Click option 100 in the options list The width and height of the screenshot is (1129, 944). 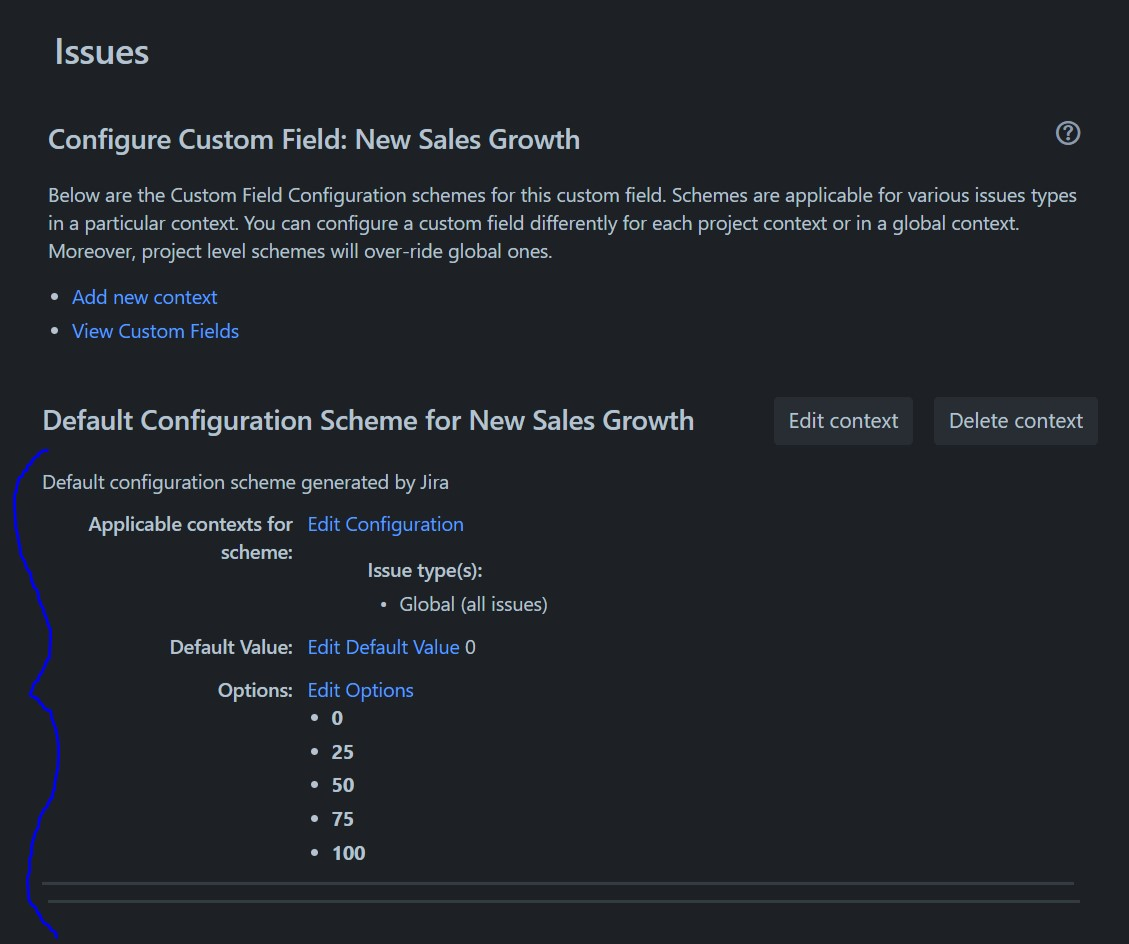(x=348, y=853)
